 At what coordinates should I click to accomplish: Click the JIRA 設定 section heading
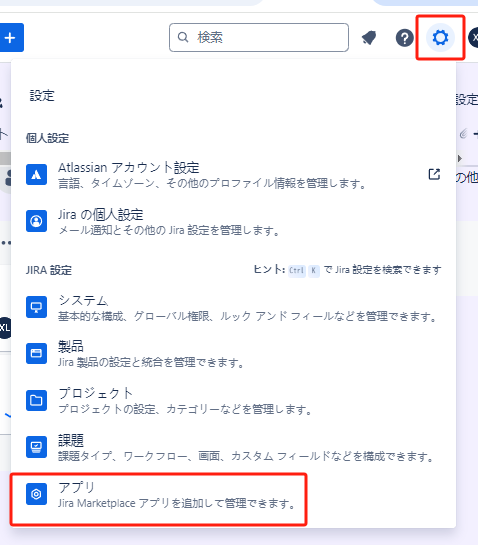coord(49,270)
